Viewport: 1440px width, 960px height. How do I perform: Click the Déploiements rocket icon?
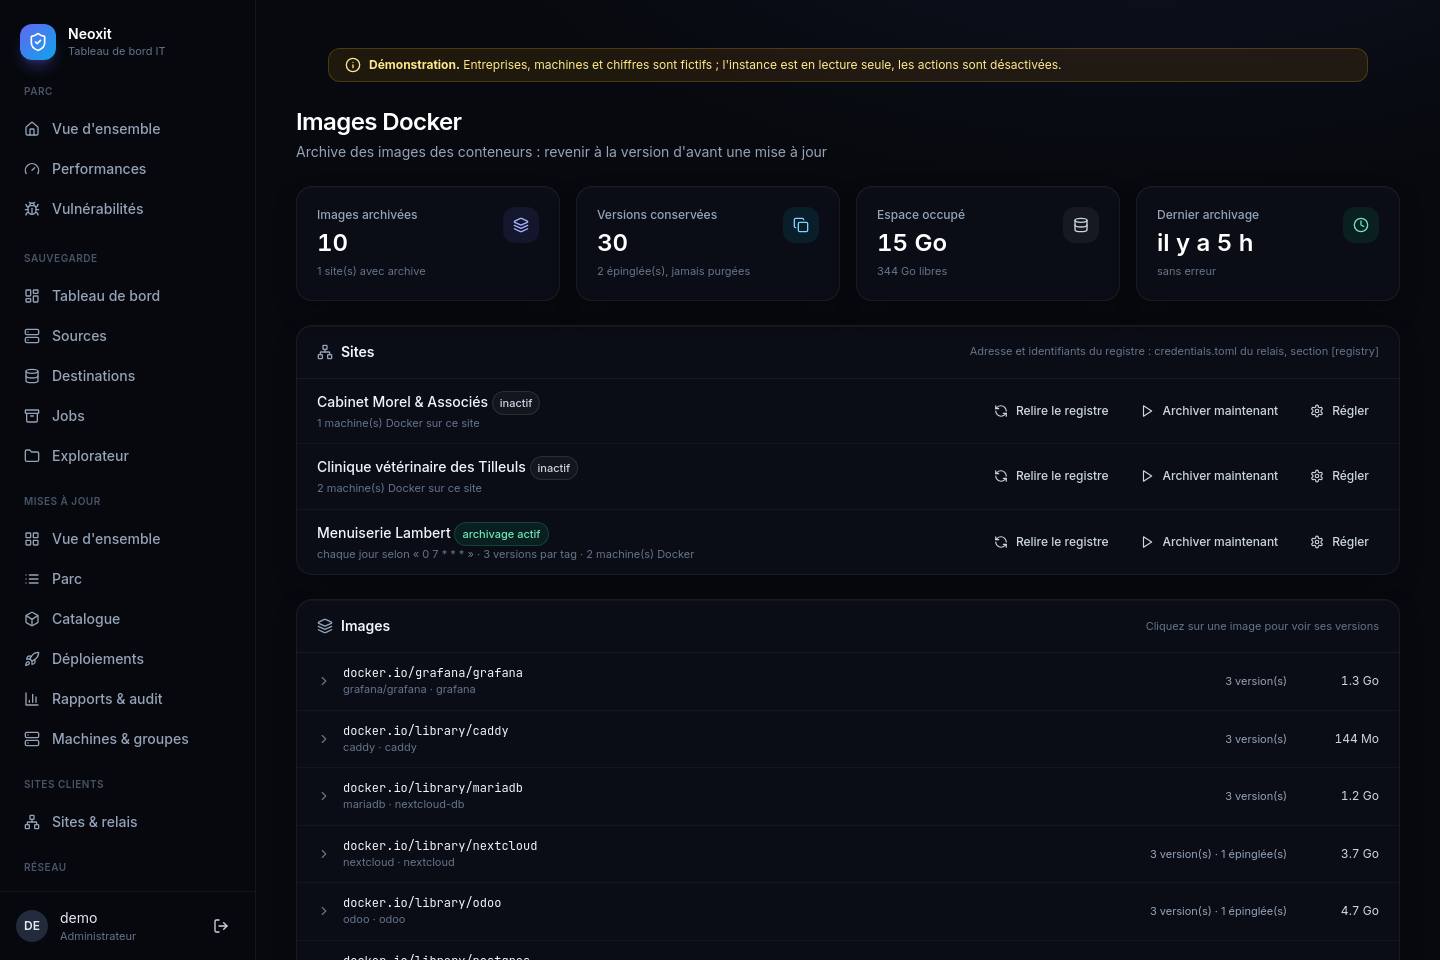click(x=32, y=659)
